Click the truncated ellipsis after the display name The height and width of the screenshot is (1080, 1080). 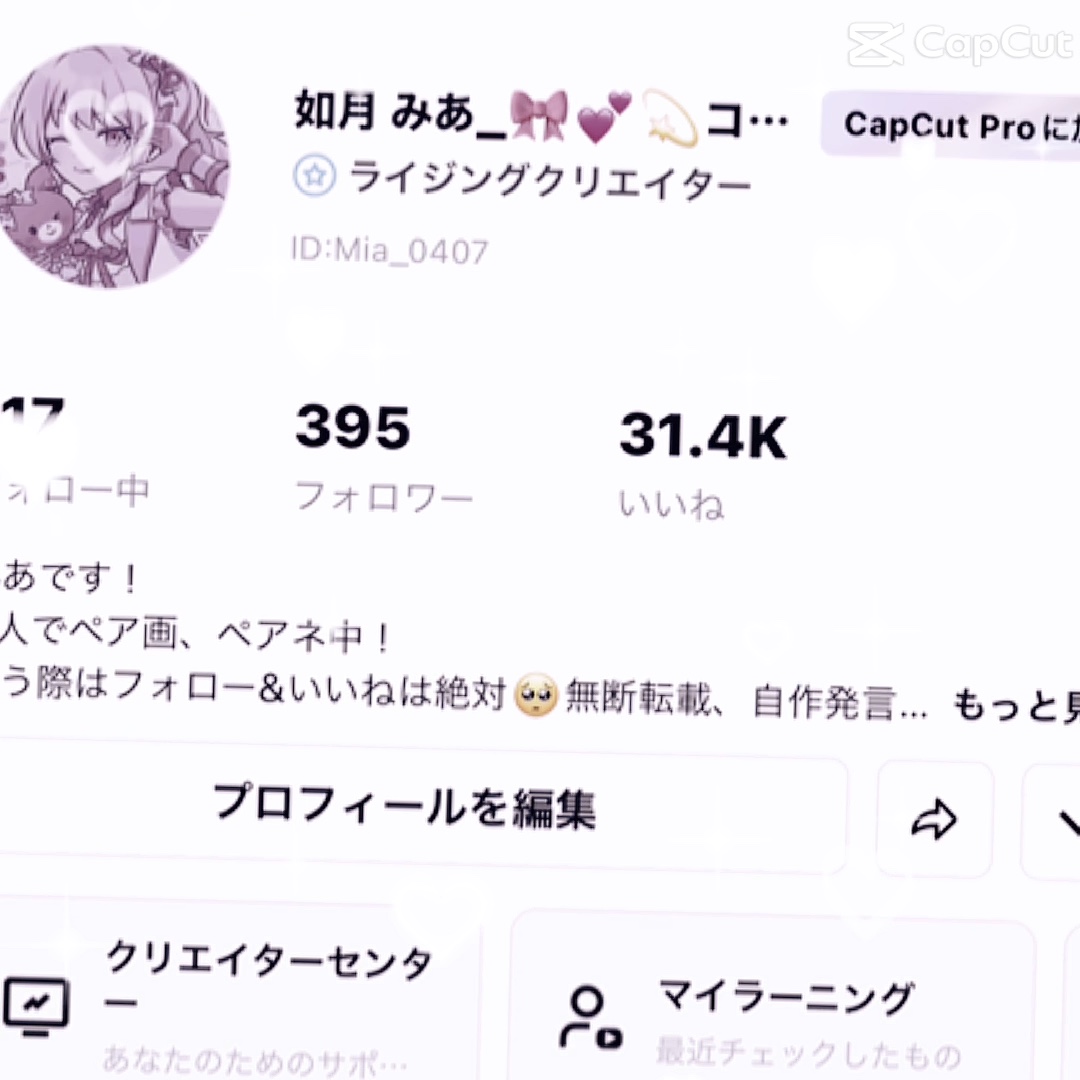769,121
